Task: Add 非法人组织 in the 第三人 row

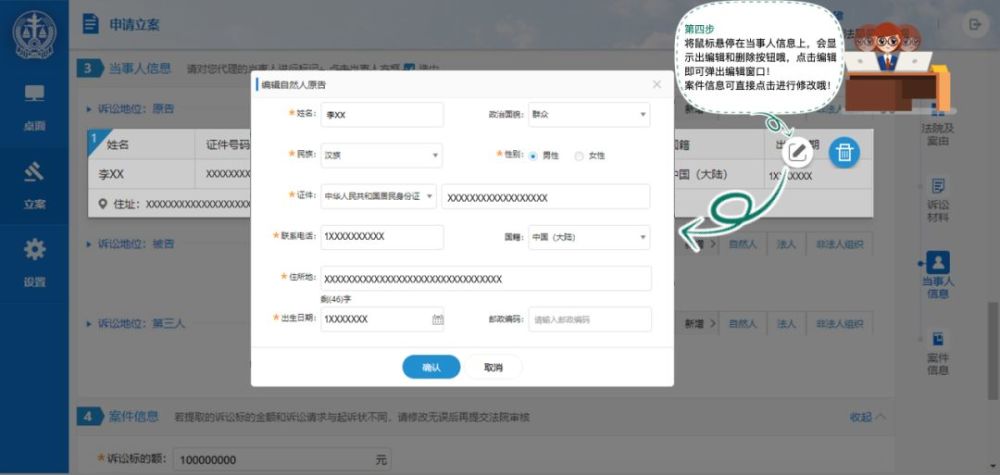Action: (x=839, y=324)
